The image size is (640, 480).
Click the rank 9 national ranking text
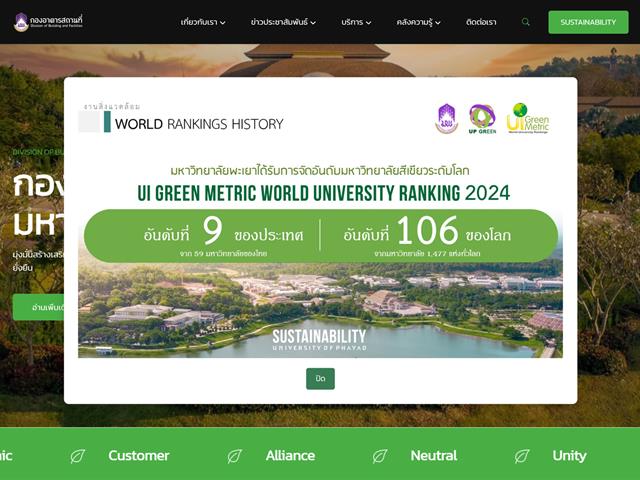pyautogui.click(x=223, y=236)
